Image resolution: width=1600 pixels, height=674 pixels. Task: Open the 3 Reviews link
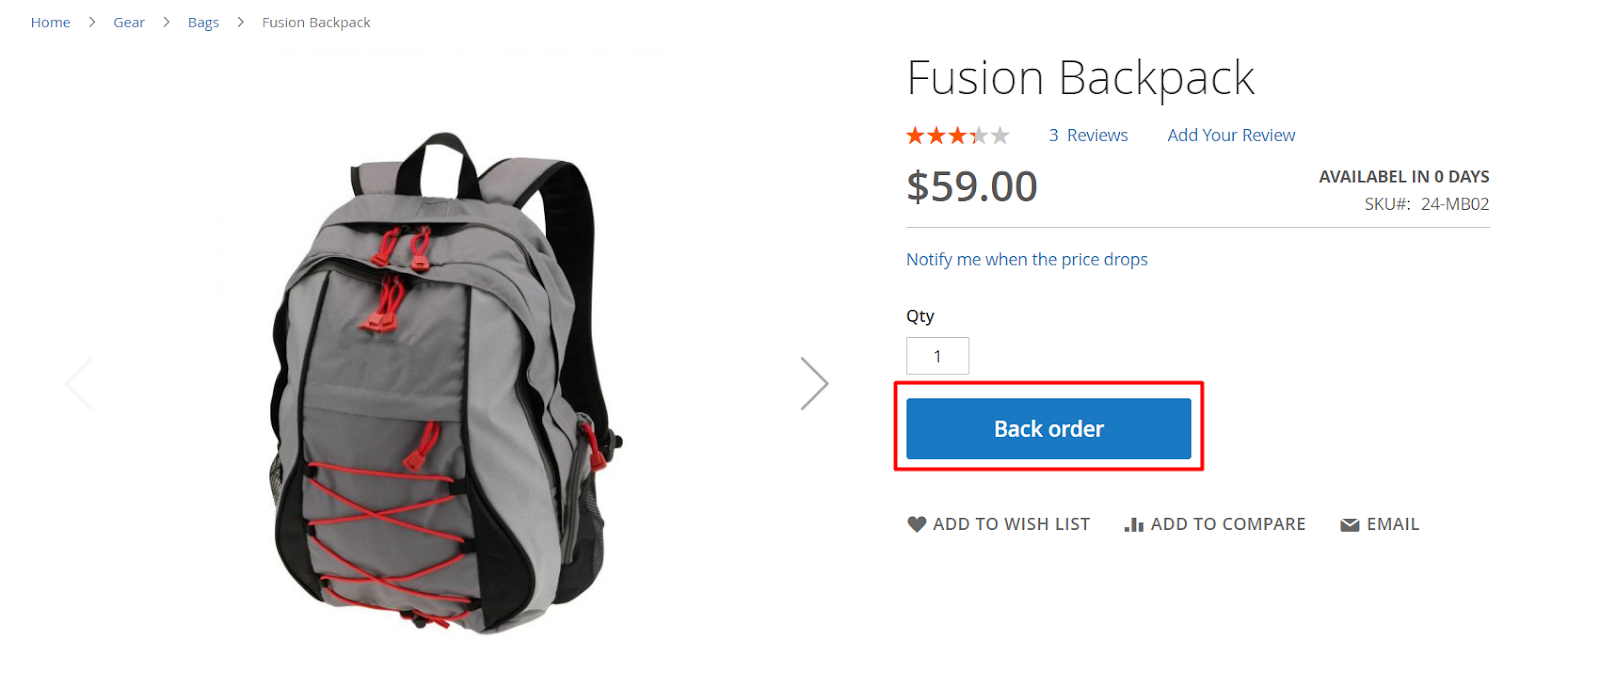(1088, 135)
